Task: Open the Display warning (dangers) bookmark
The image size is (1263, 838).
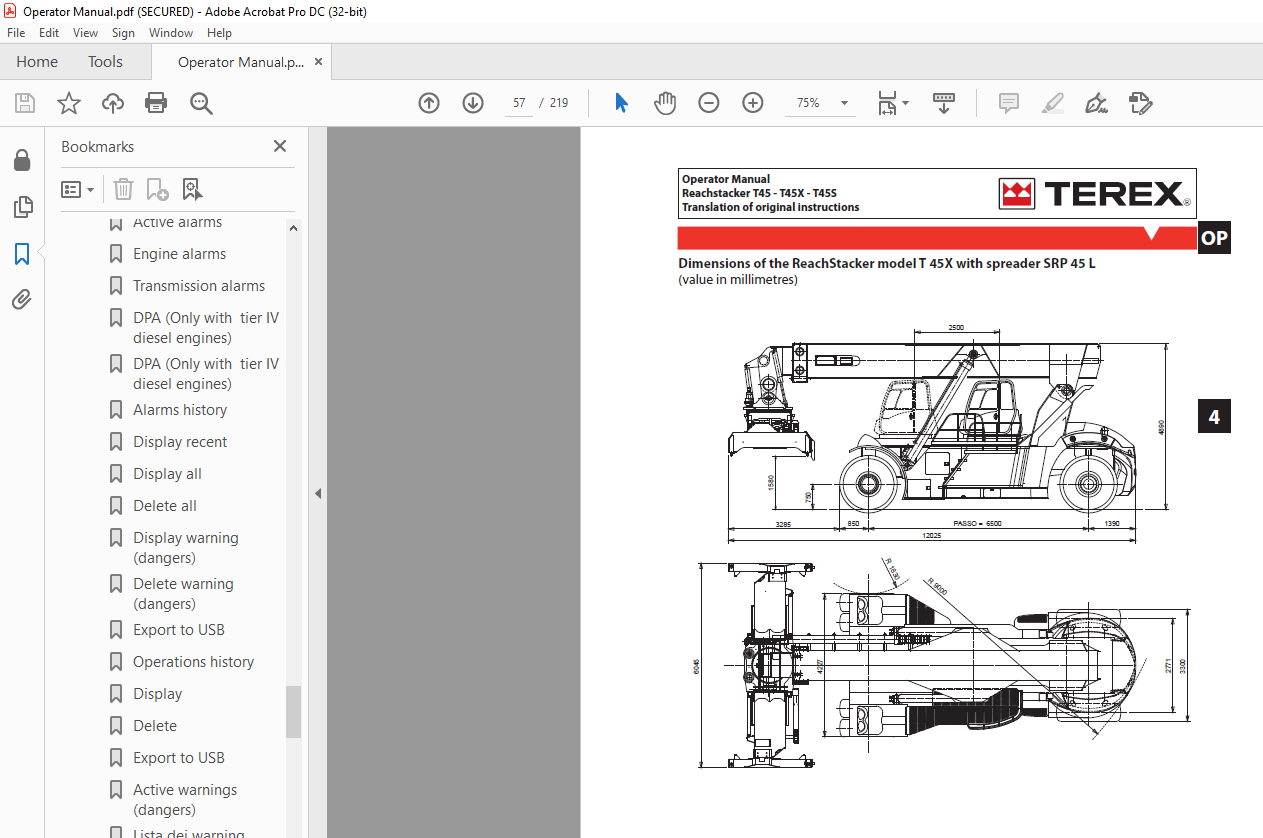Action: click(x=186, y=548)
